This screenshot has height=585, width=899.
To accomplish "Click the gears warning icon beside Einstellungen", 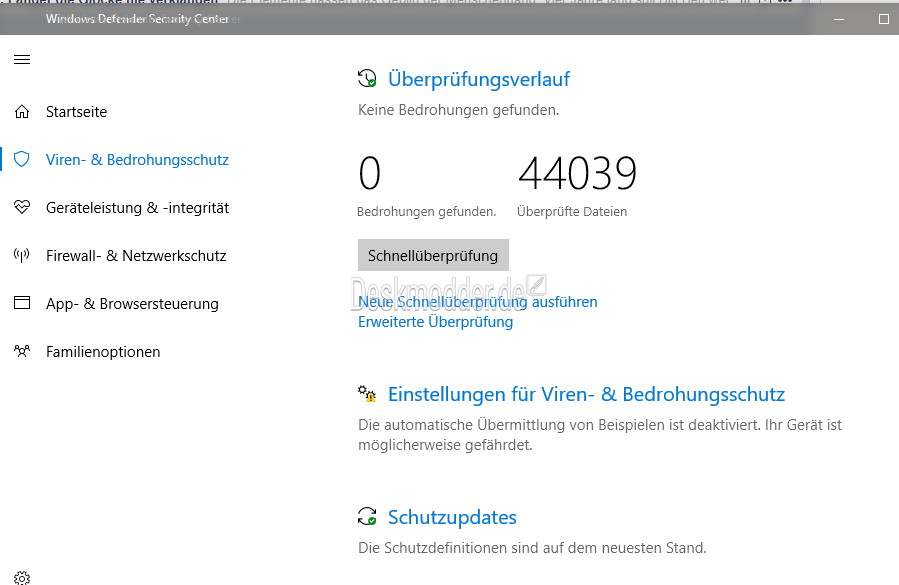I will tap(367, 393).
